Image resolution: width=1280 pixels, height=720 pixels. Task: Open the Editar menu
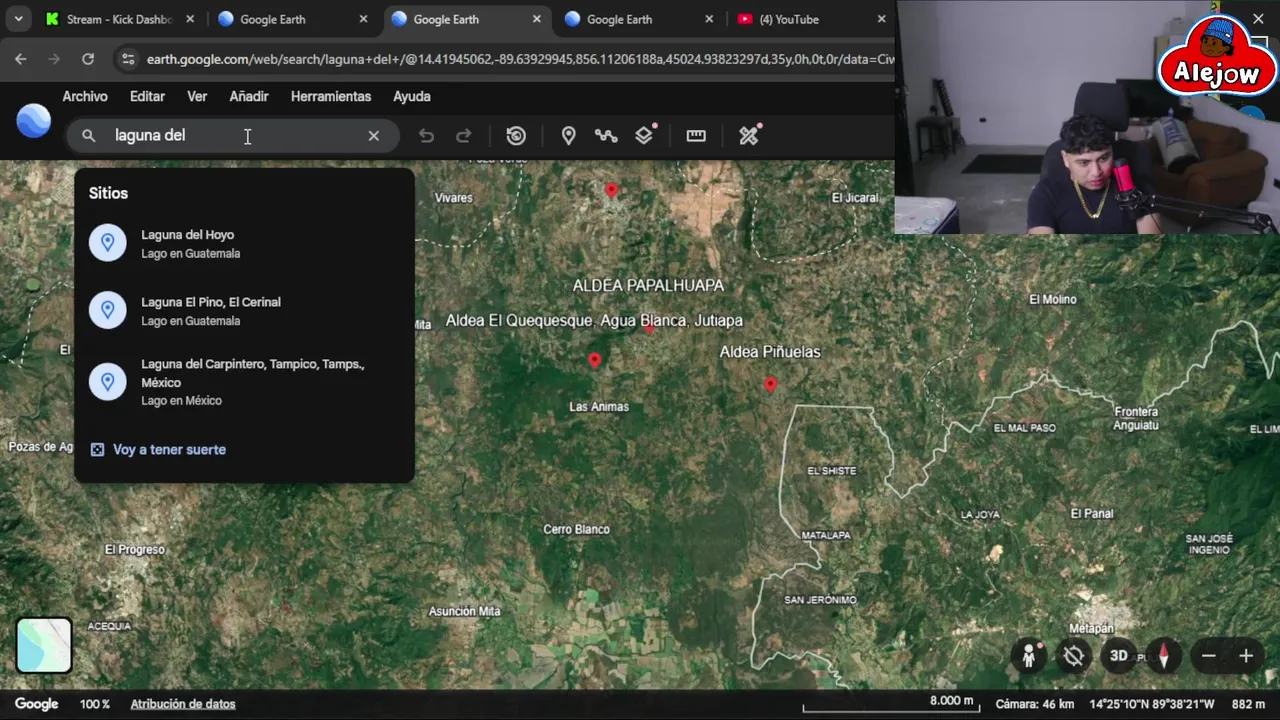pyautogui.click(x=147, y=97)
